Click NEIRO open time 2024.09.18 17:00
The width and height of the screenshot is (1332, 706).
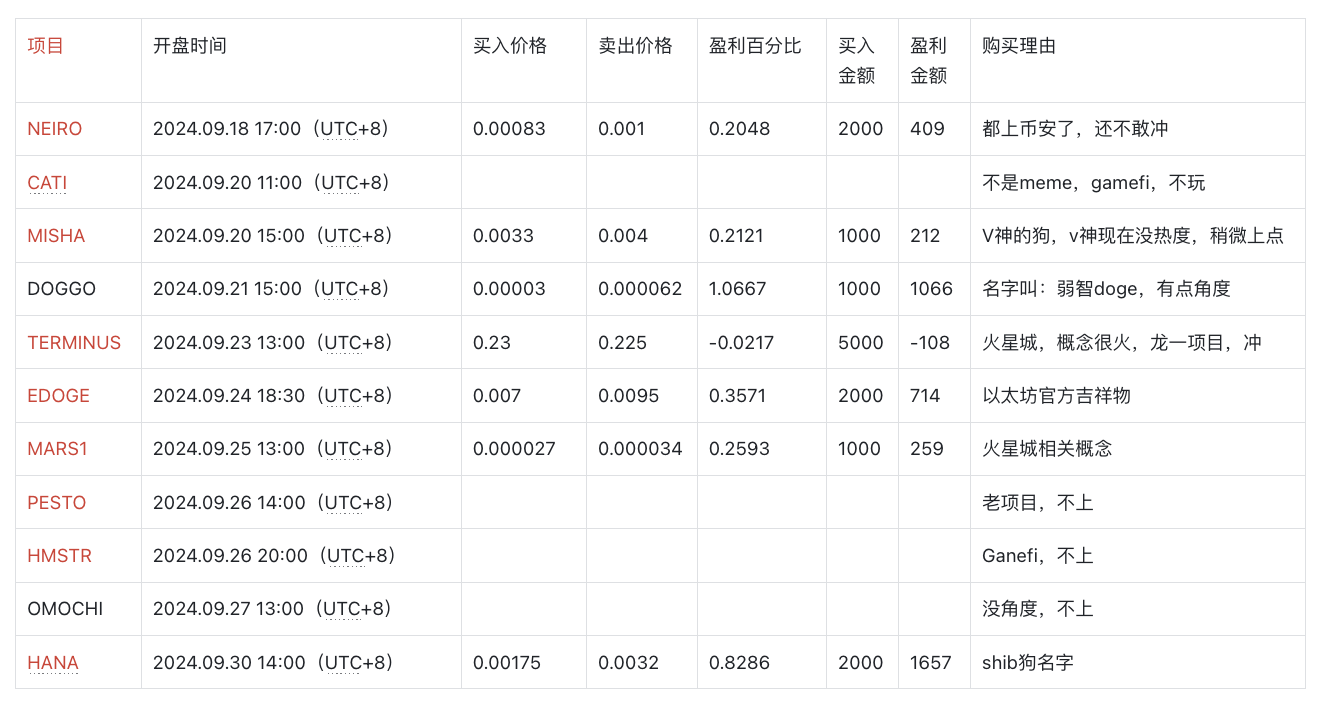click(275, 129)
